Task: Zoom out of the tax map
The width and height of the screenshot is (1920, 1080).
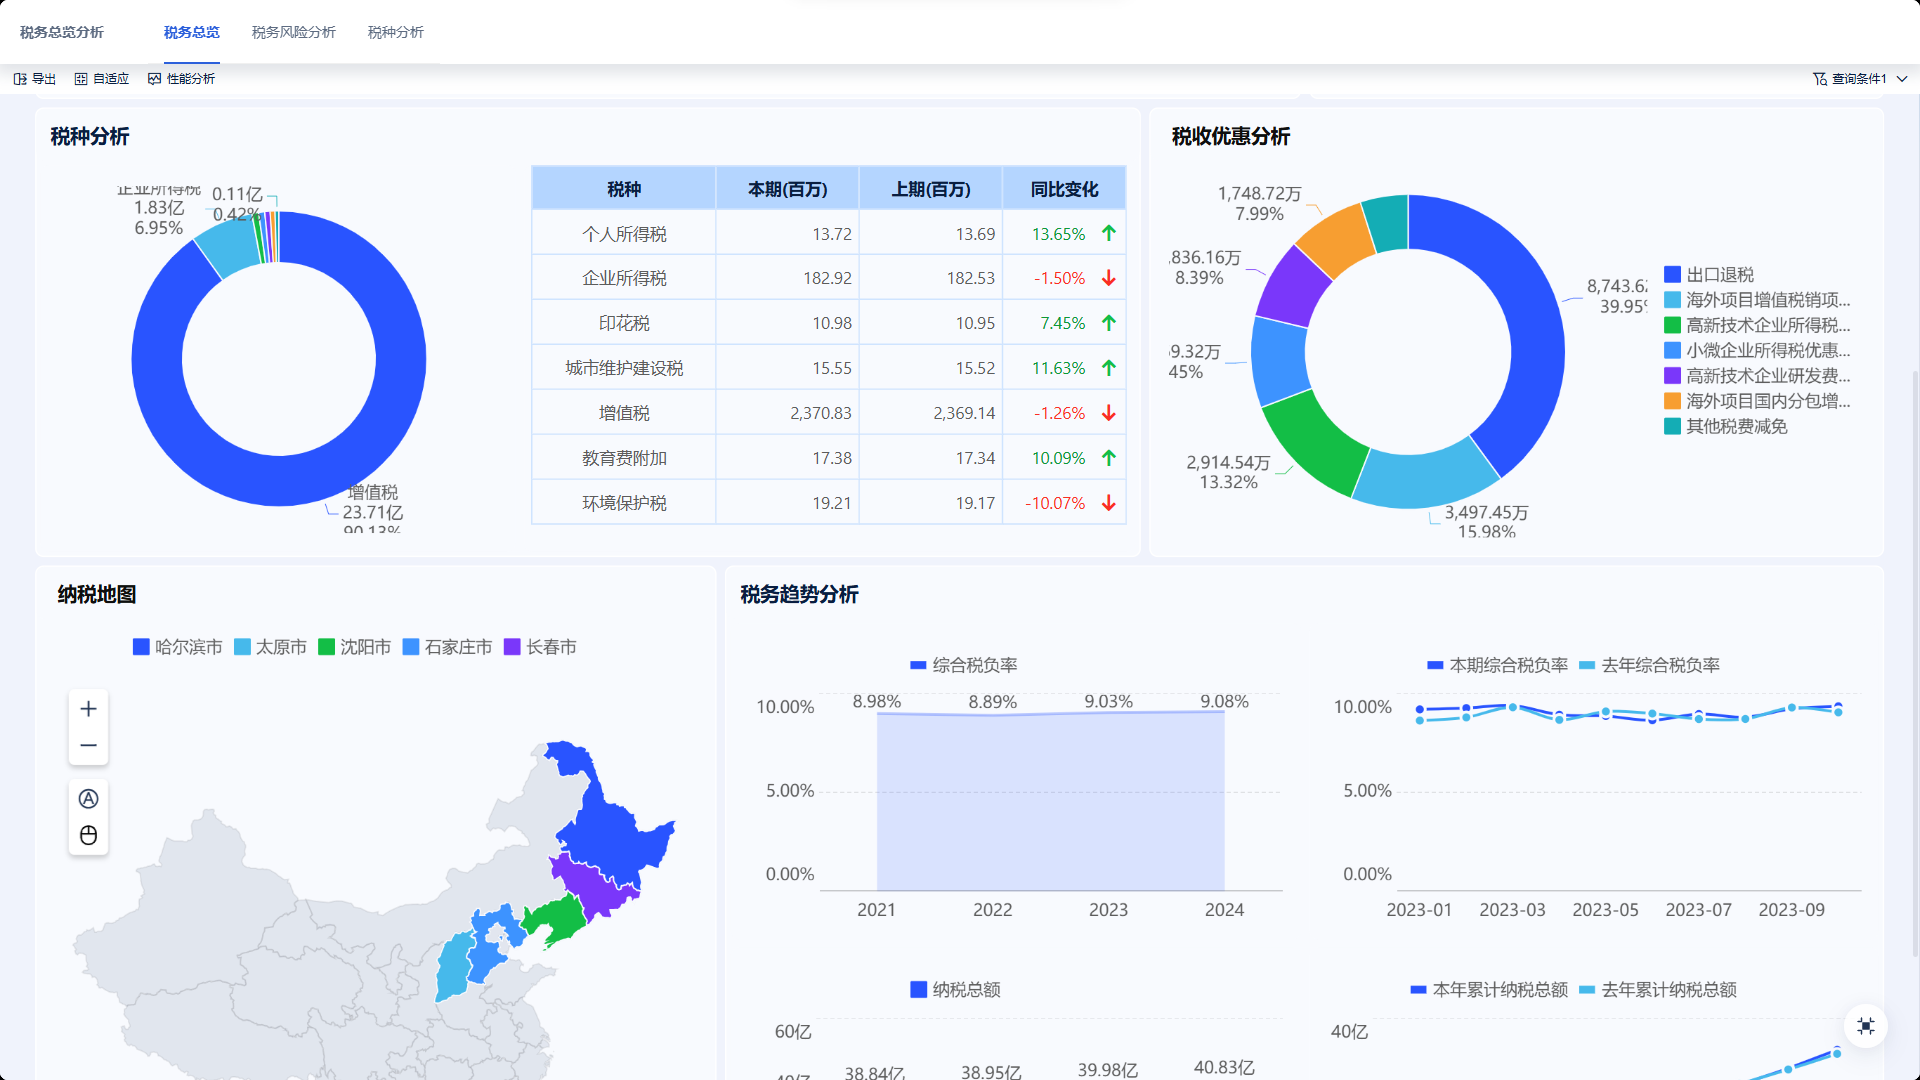Action: (x=88, y=746)
